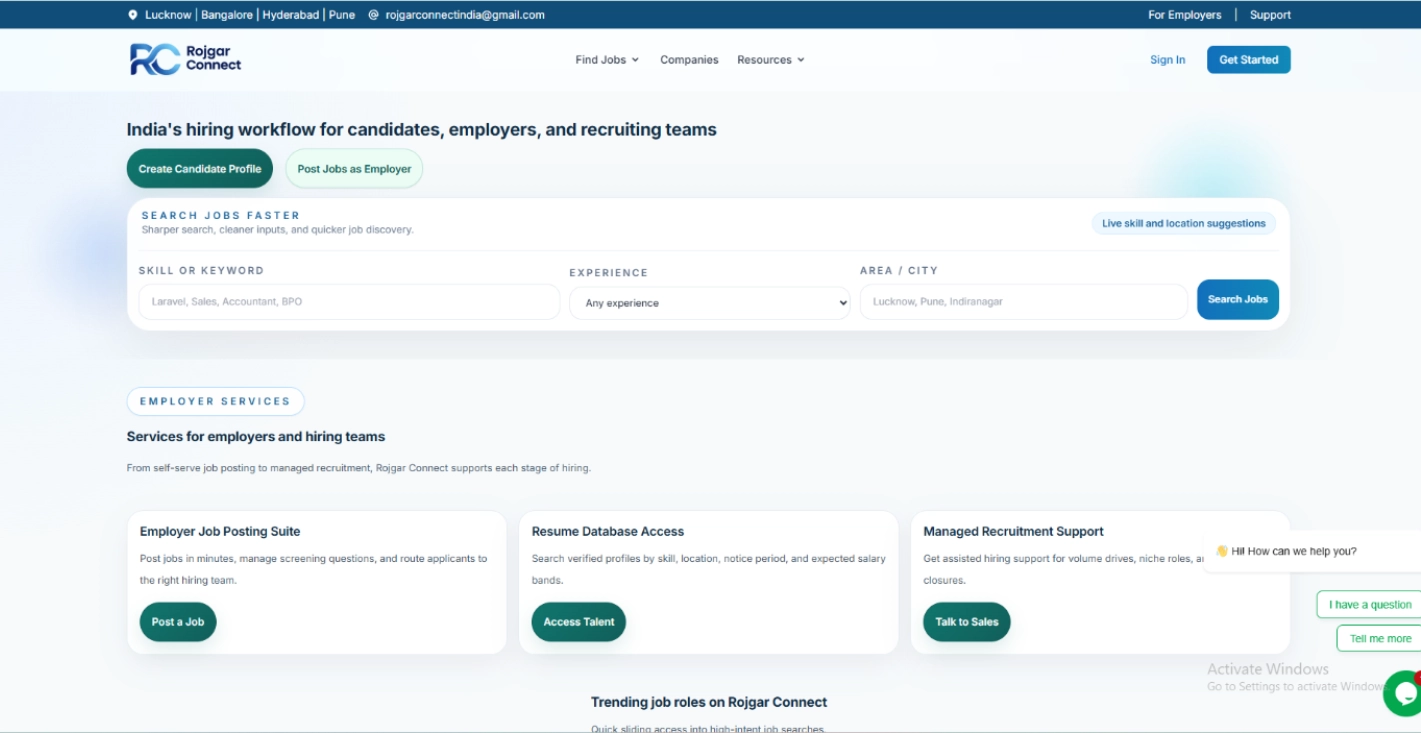The width and height of the screenshot is (1421, 733).
Task: Open the green chat widget icon
Action: point(1402,693)
